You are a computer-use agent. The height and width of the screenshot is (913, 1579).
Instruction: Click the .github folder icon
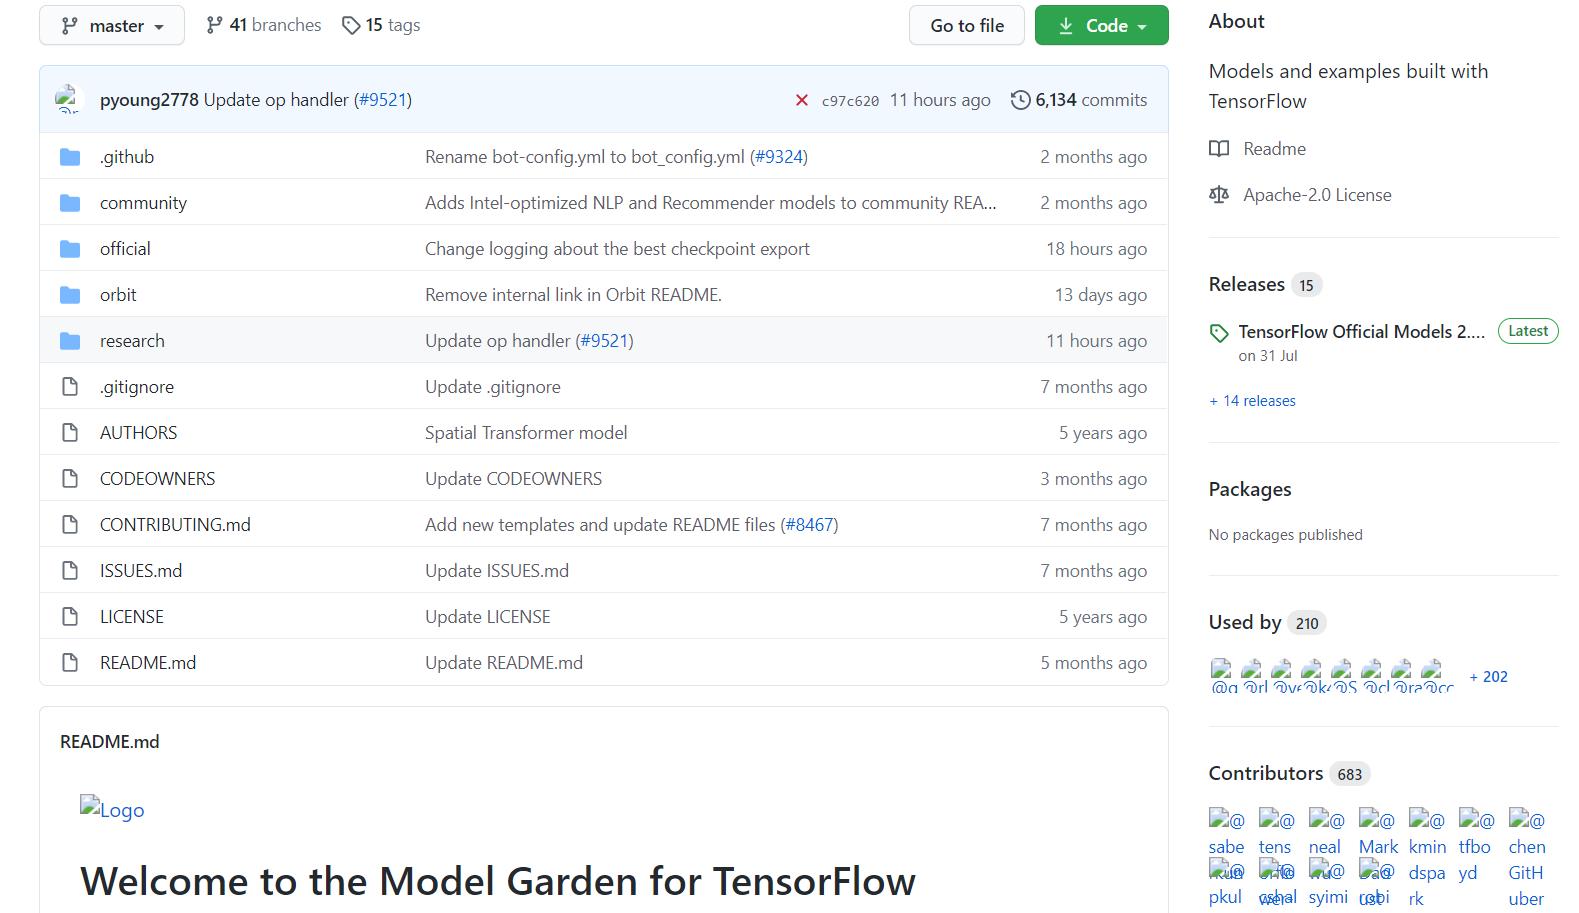pos(70,157)
